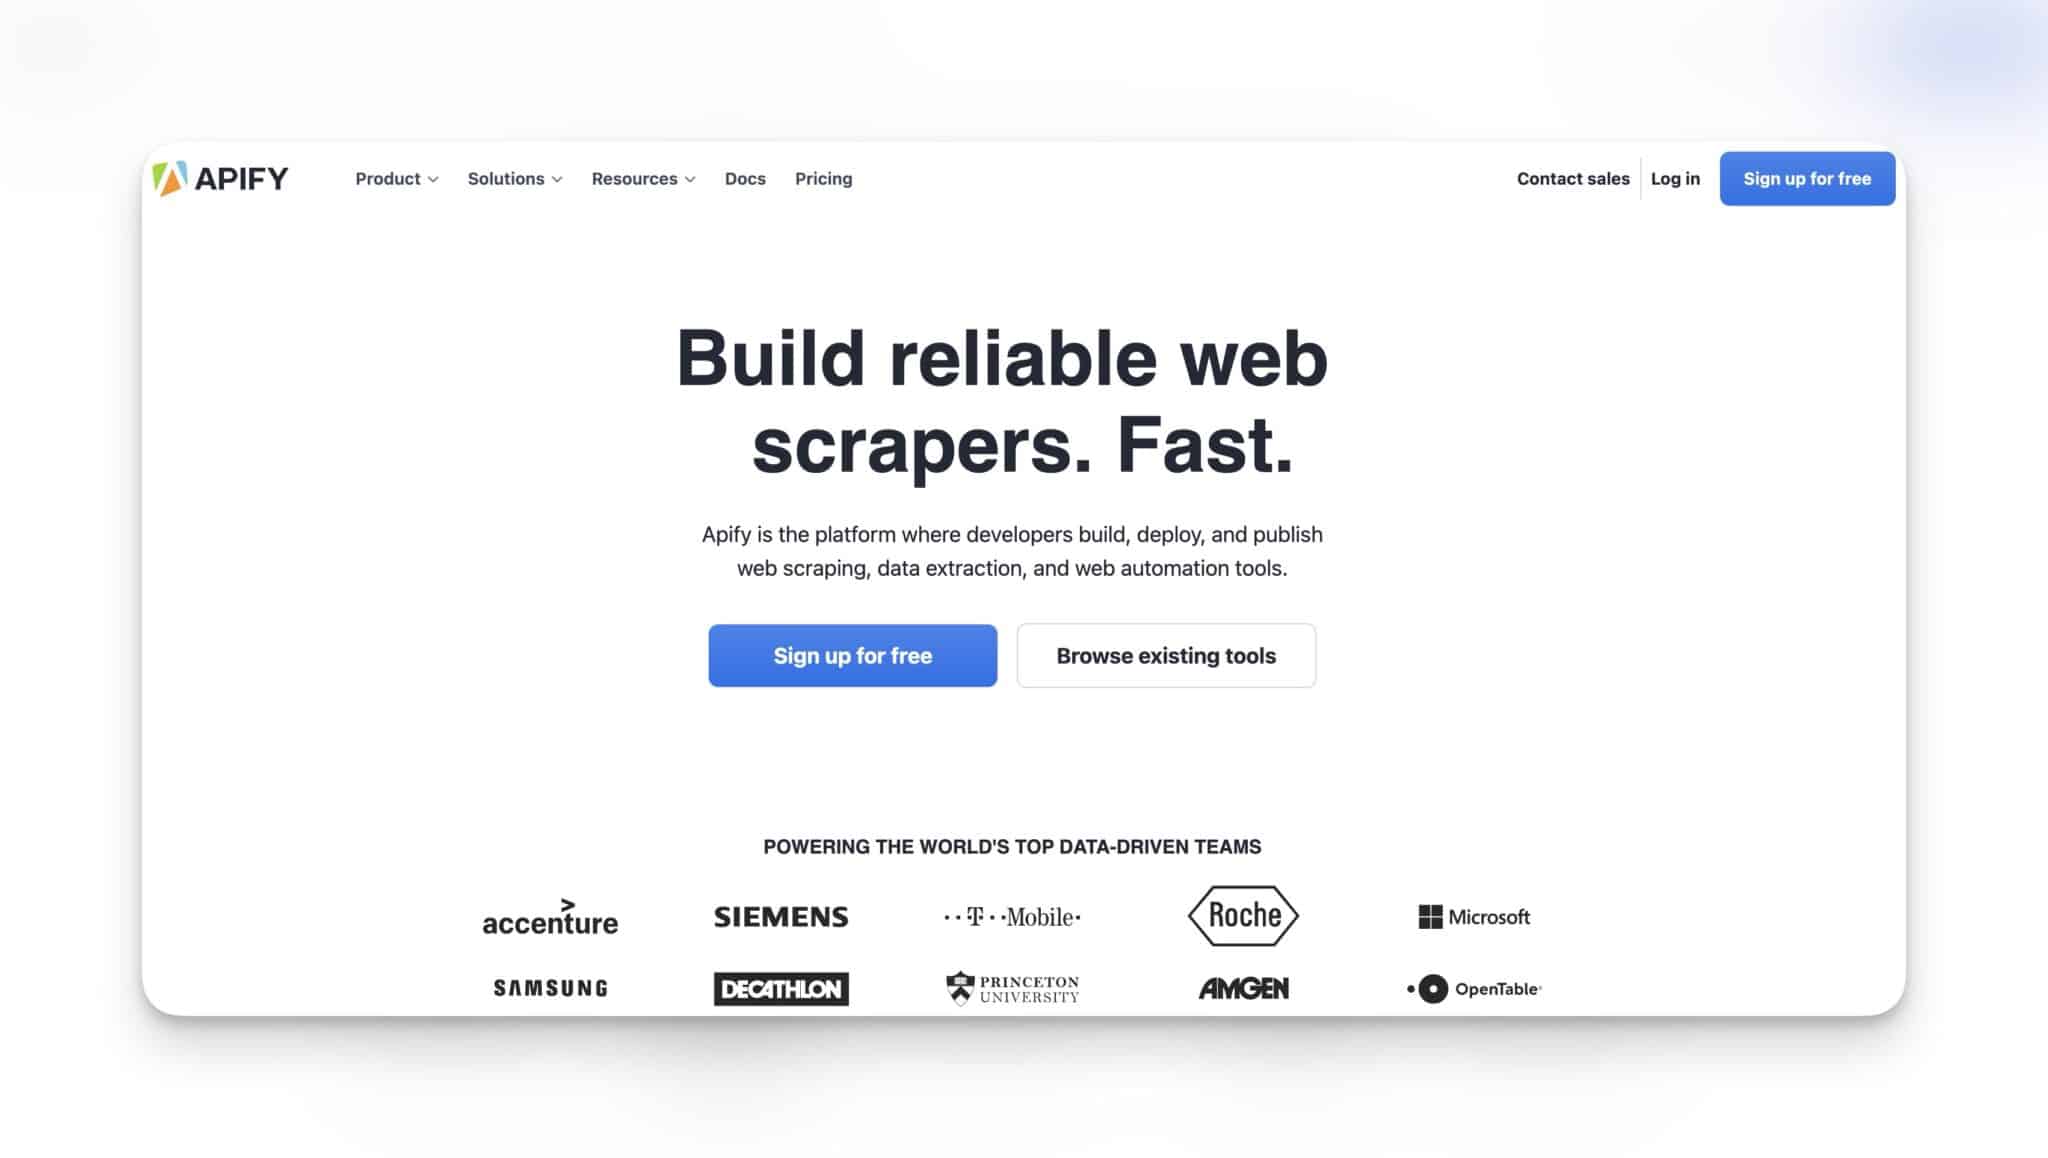Click the Browse existing tools button
Image resolution: width=2048 pixels, height=1158 pixels.
[1165, 656]
